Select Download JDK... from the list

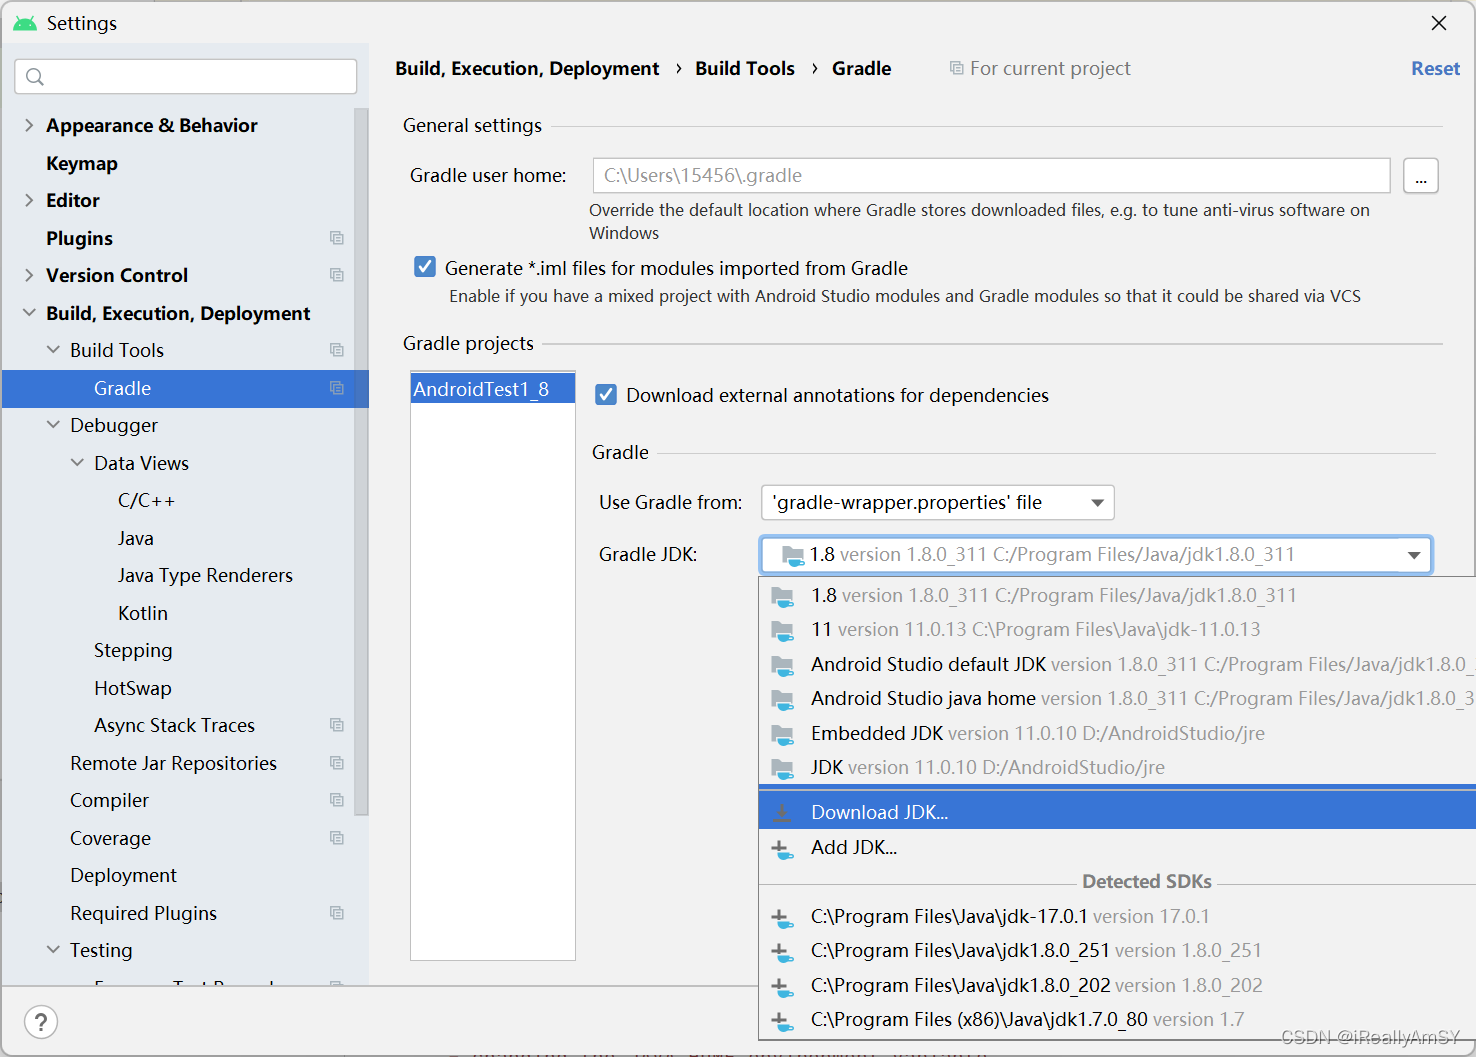(1117, 812)
